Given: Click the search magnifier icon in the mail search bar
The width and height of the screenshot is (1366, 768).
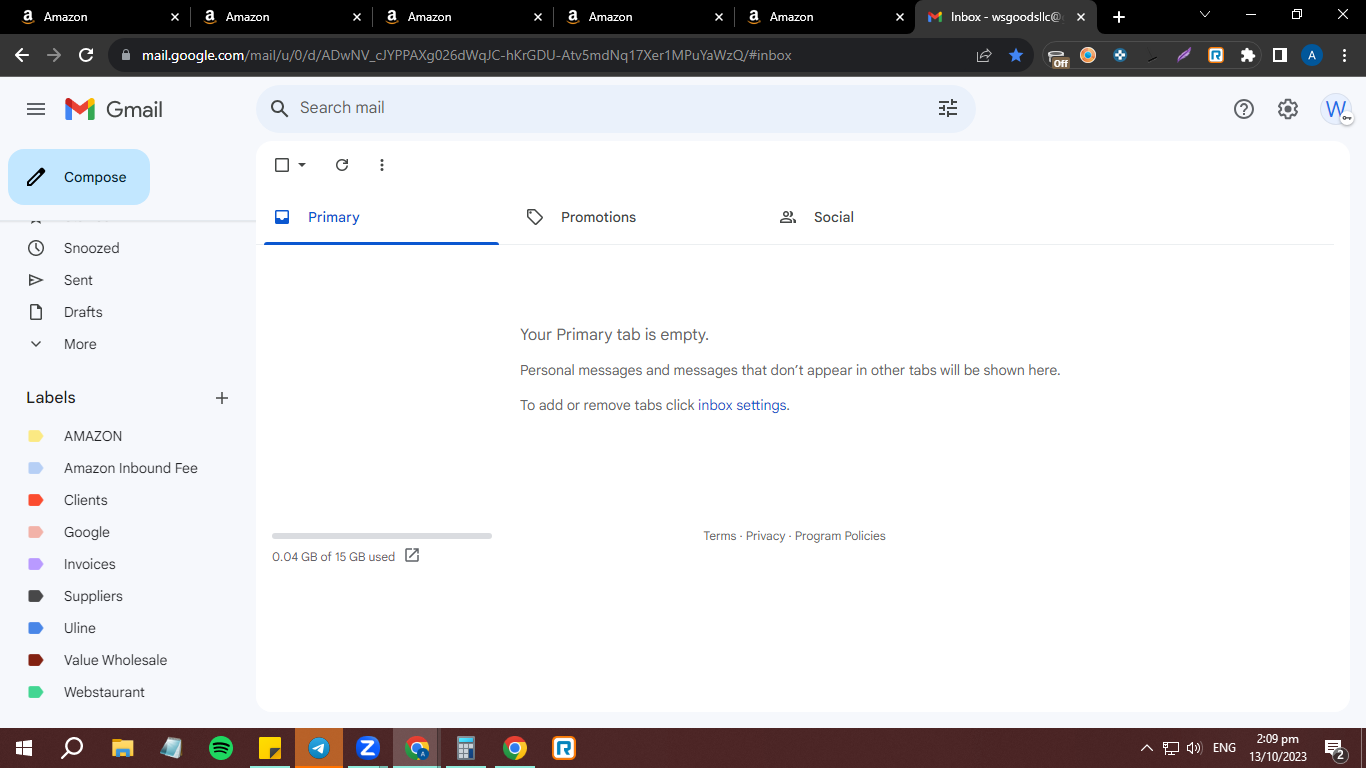Looking at the screenshot, I should [x=280, y=108].
